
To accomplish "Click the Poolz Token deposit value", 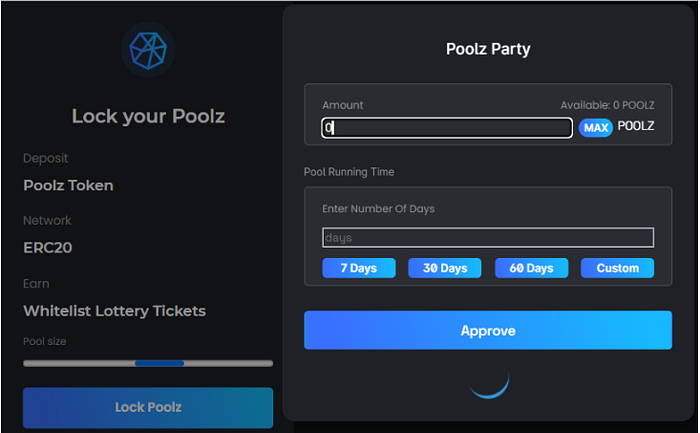I will click(x=69, y=185).
